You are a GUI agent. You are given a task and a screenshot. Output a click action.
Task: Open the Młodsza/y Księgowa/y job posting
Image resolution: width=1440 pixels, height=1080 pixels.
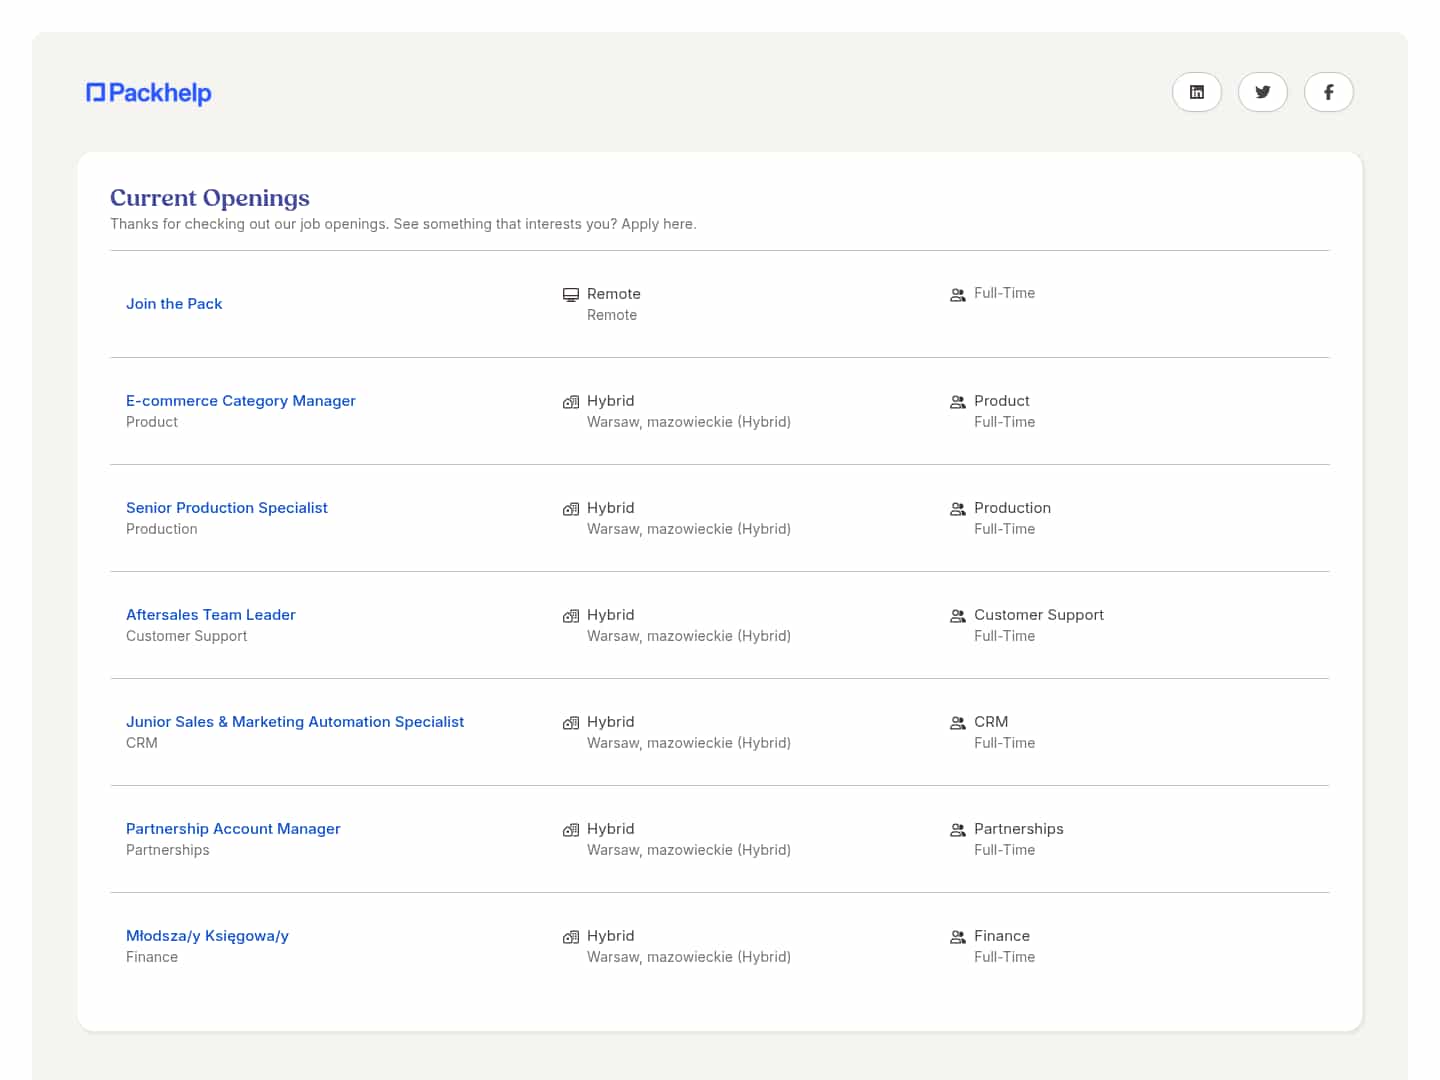coord(207,936)
